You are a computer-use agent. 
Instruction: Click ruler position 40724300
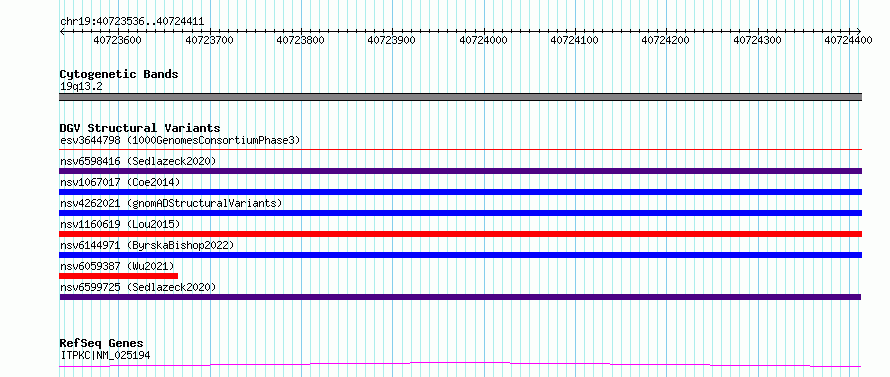[757, 40]
